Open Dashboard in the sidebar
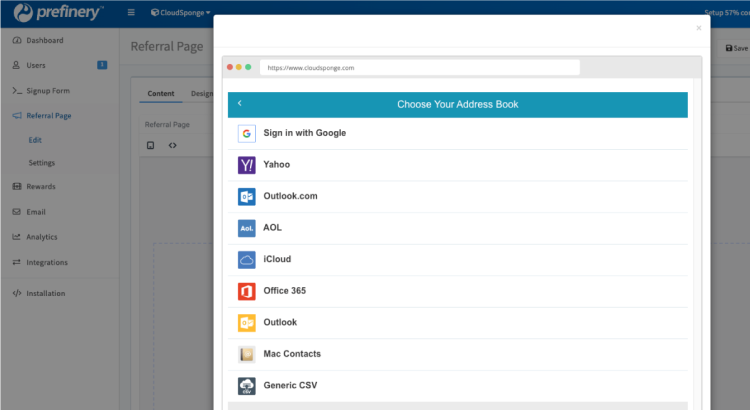750x410 pixels. coord(44,41)
